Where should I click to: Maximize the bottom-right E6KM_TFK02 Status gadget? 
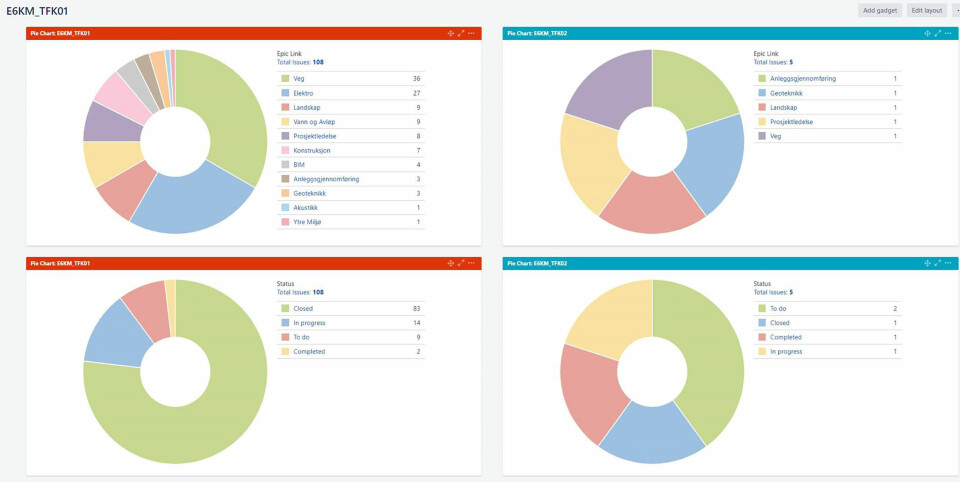click(x=937, y=264)
